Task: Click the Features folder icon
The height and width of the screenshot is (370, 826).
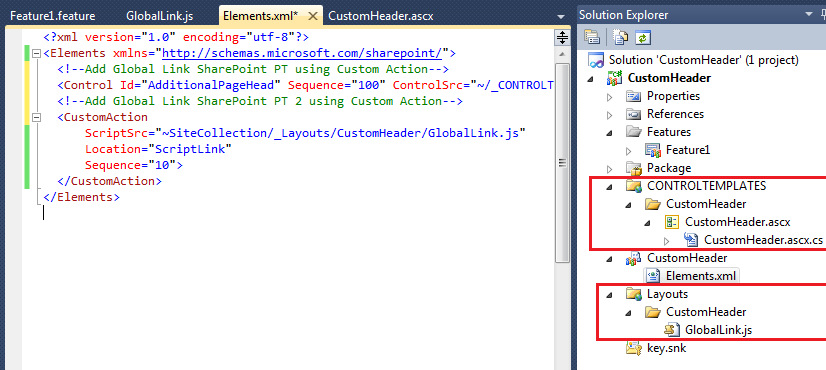Action: [x=633, y=132]
